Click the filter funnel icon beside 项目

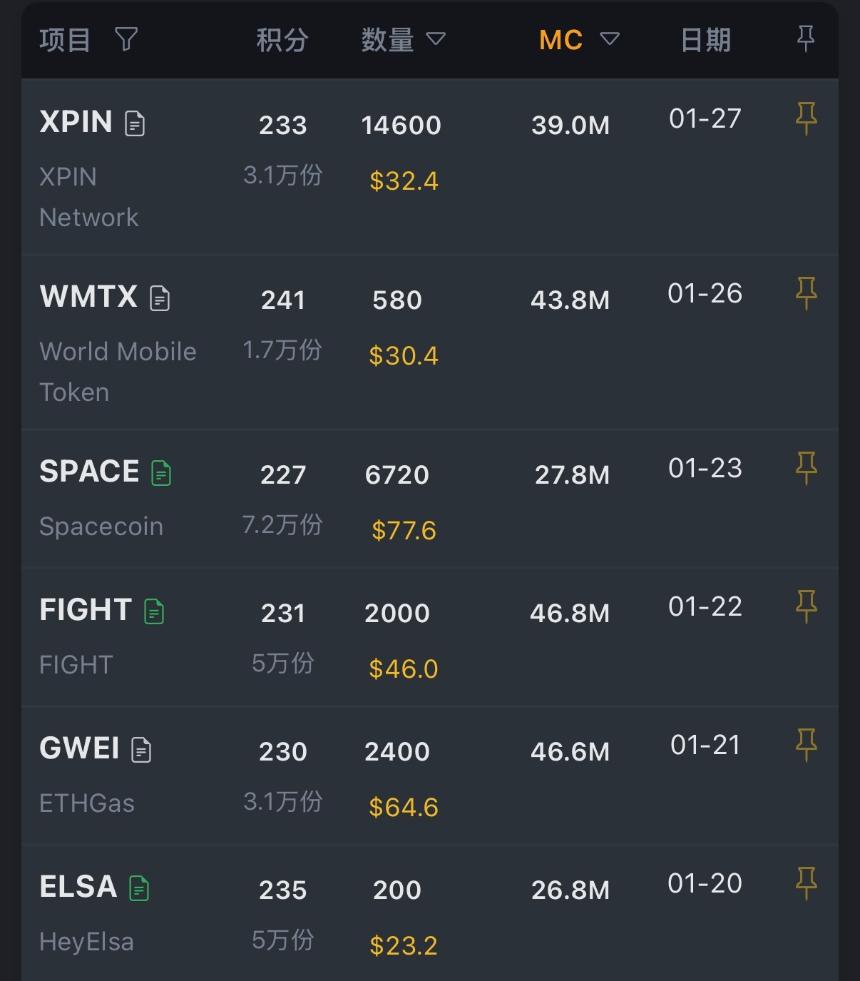126,40
